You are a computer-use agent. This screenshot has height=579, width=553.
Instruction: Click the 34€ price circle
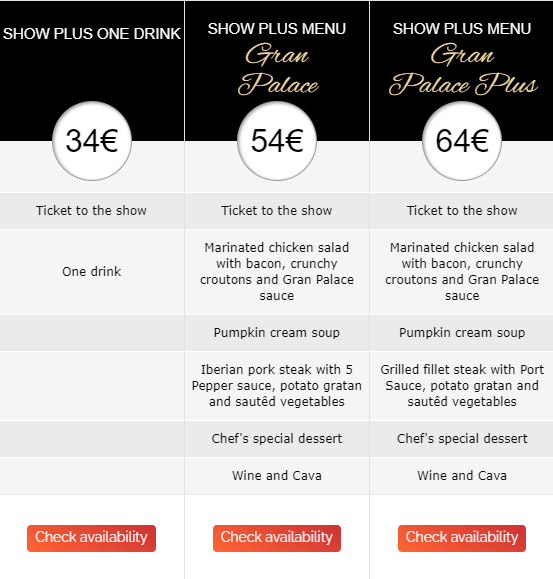tap(92, 141)
